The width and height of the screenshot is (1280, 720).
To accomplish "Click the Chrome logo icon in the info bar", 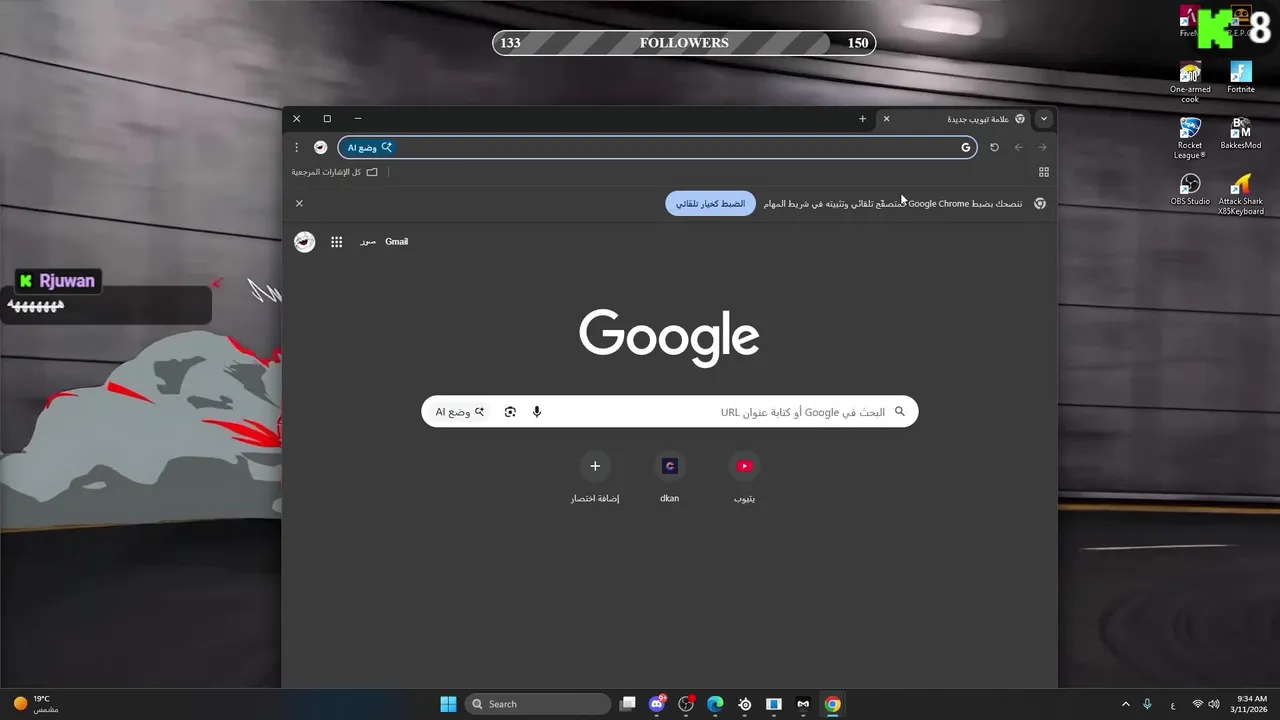I will 1040,203.
